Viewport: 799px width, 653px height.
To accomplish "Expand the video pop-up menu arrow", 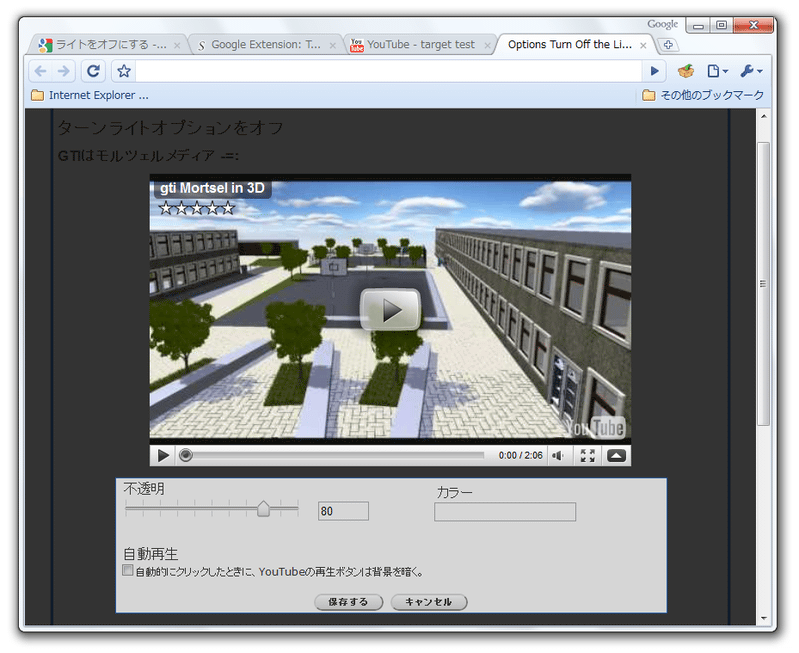I will tap(616, 455).
